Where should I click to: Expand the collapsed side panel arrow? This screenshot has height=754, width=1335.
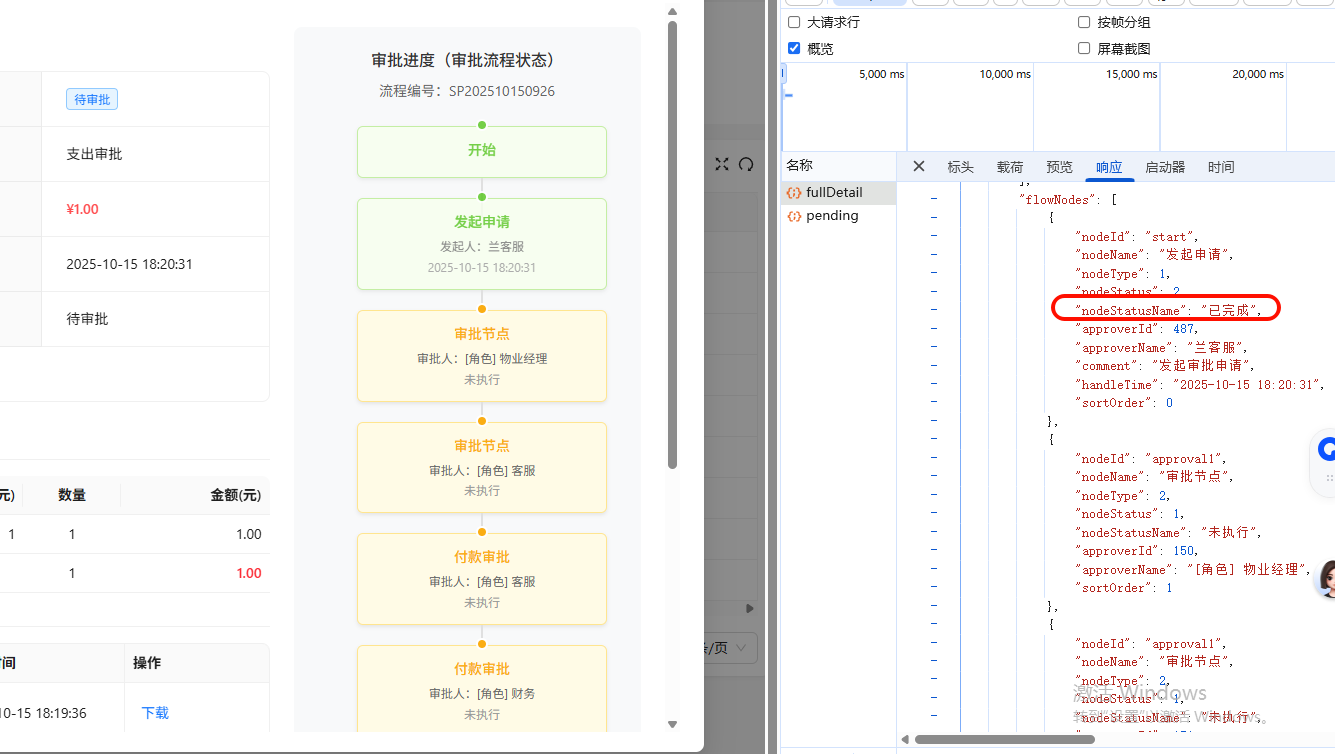748,608
